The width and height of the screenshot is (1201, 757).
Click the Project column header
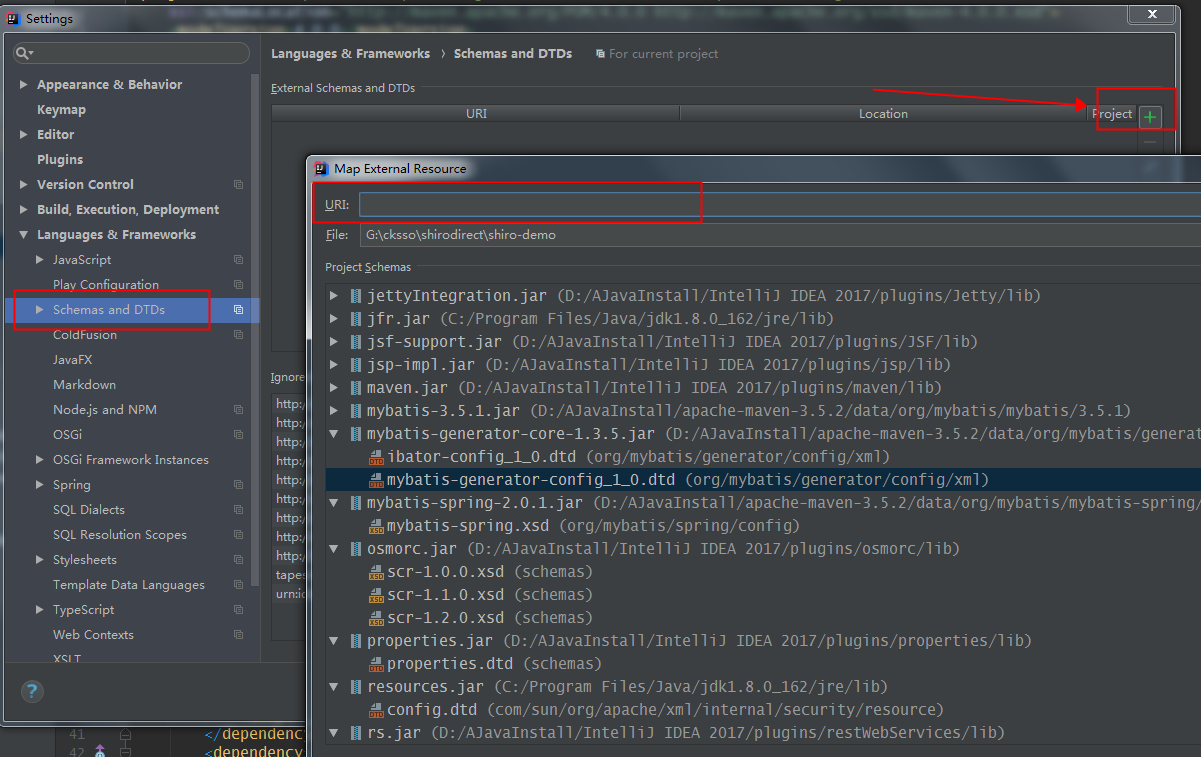point(1112,114)
